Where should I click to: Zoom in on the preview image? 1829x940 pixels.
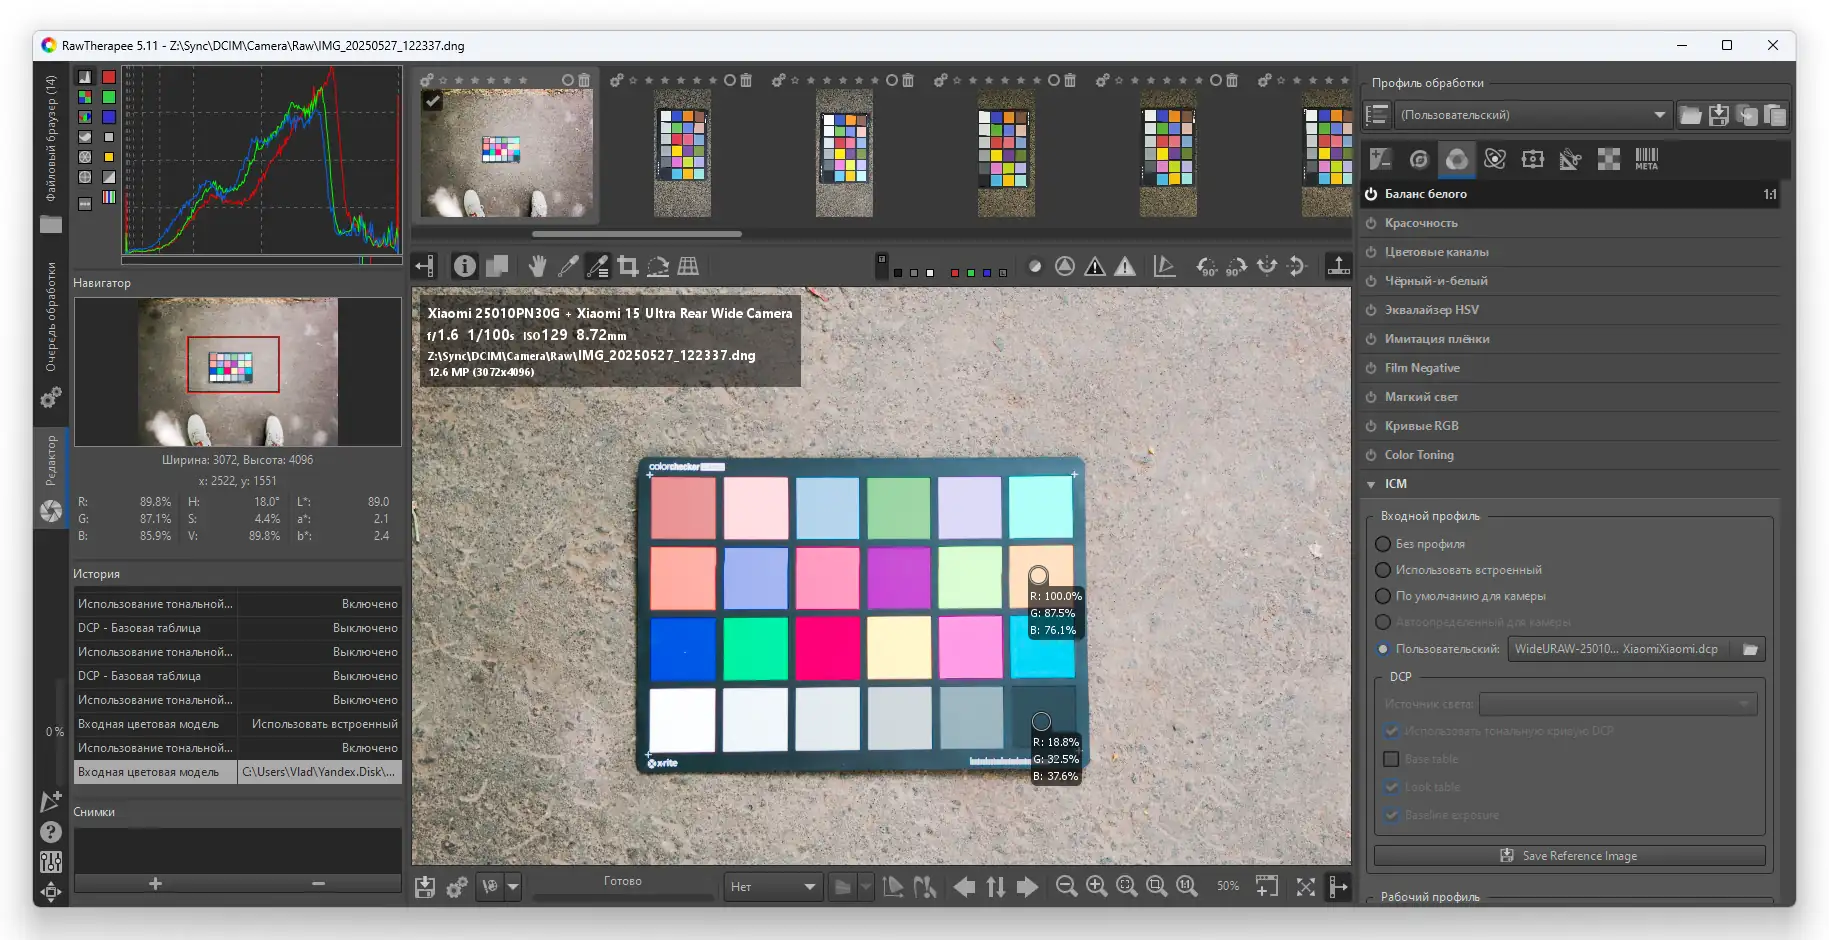(x=1096, y=886)
